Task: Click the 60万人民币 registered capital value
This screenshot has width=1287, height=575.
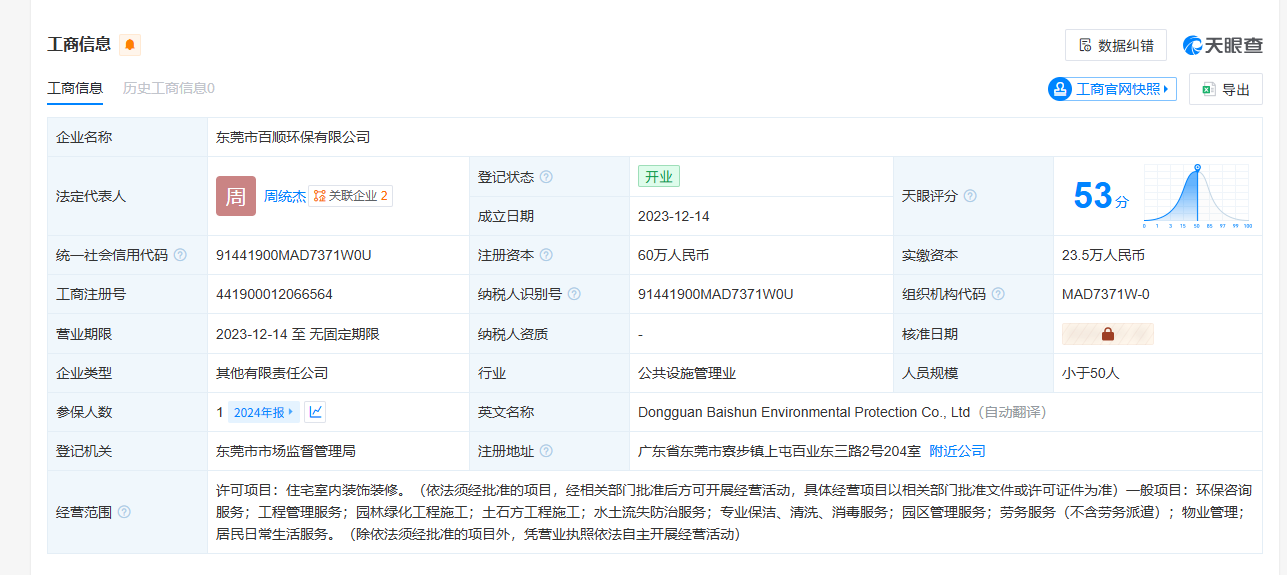Action: (x=674, y=255)
